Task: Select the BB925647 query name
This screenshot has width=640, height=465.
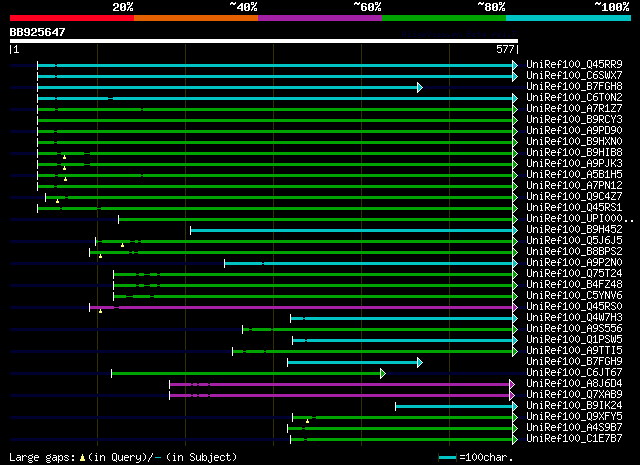Action: (38, 32)
